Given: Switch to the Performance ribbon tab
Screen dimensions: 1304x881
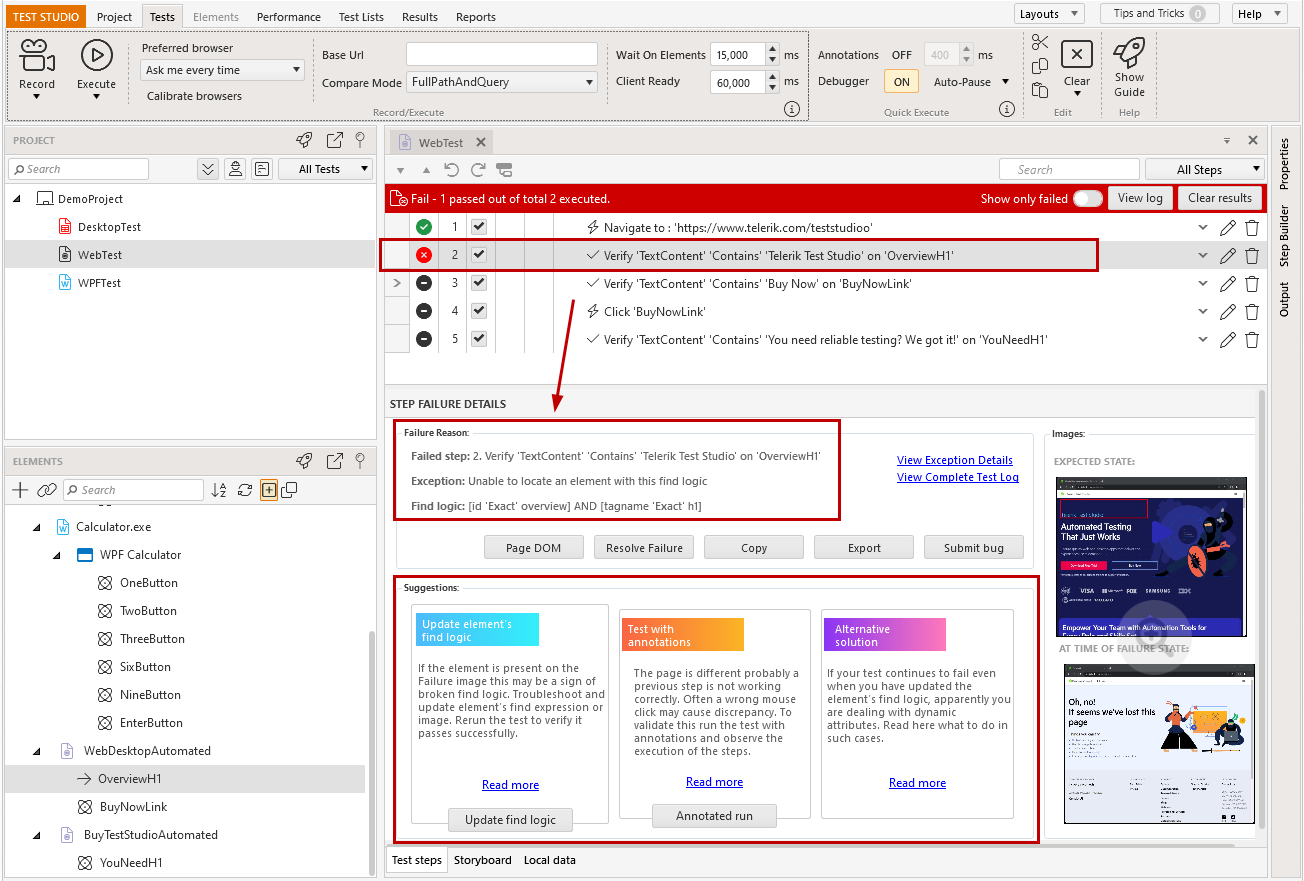Looking at the screenshot, I should (289, 17).
